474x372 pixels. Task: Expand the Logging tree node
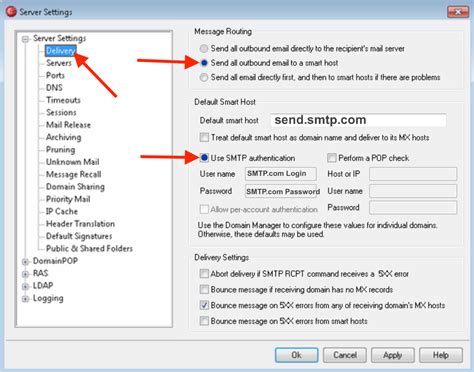coord(25,299)
